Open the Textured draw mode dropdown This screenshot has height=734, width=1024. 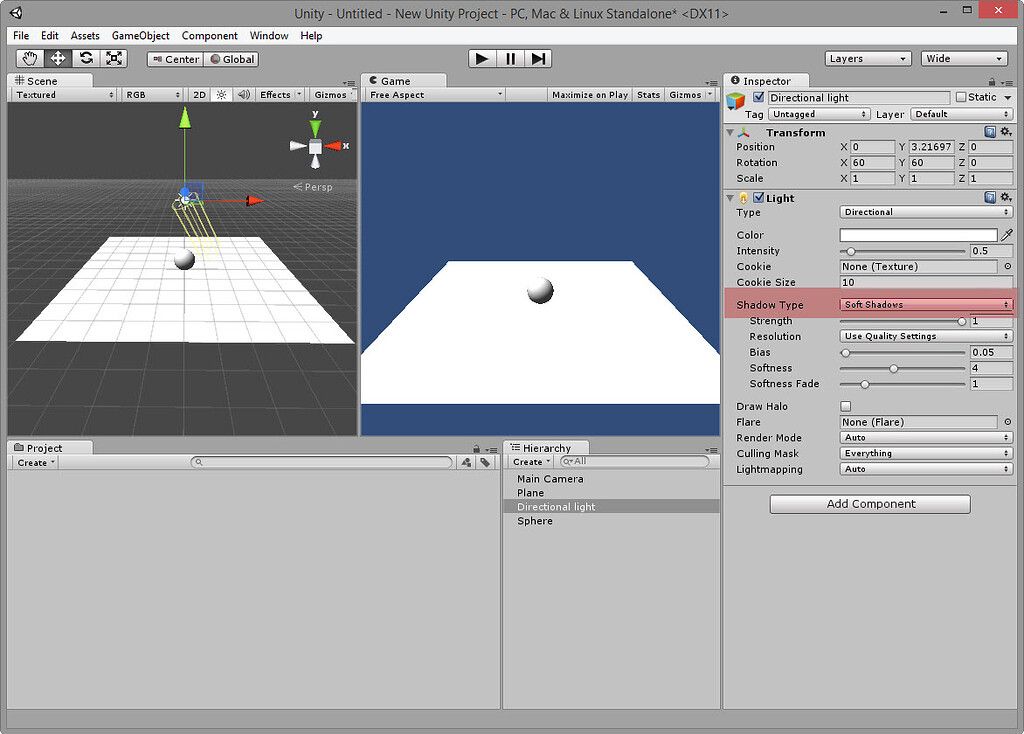click(x=65, y=95)
